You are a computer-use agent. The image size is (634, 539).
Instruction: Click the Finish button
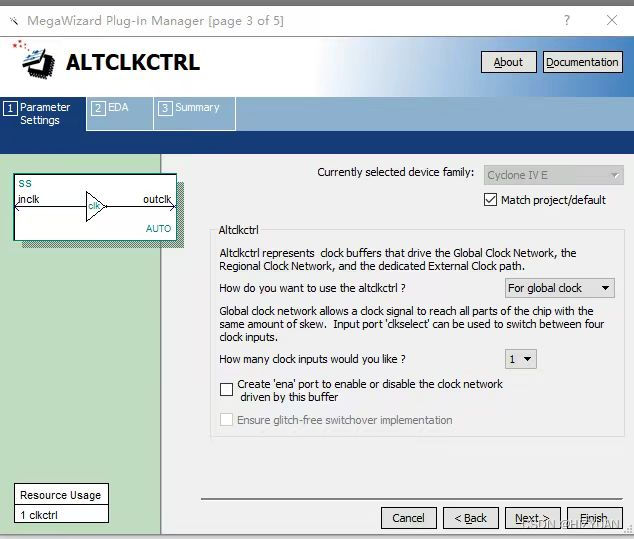[x=594, y=518]
